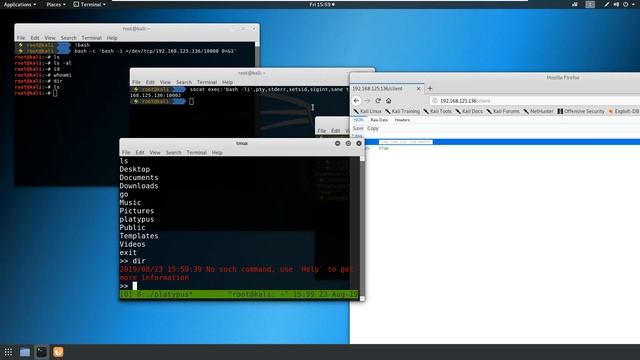Image resolution: width=640 pixels, height=360 pixels.
Task: Select the 192.168.125.136/client Firefox tab
Action: (387, 88)
